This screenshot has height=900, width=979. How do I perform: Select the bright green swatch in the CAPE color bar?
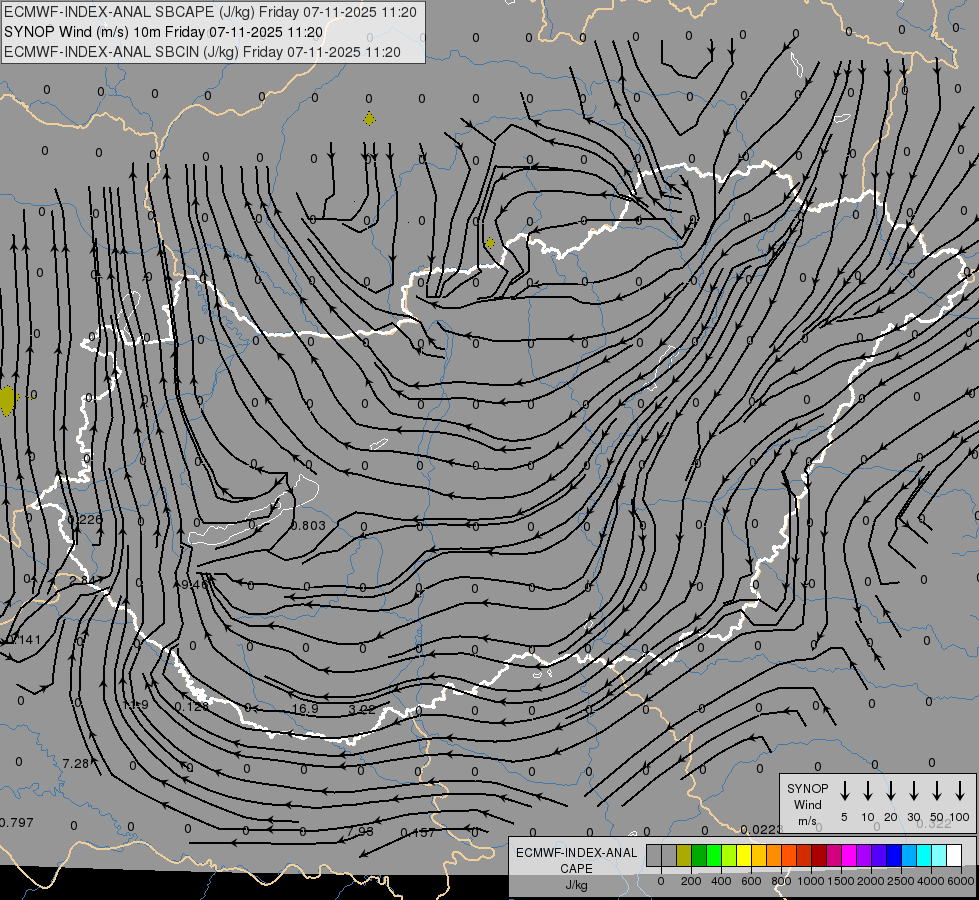[x=714, y=855]
